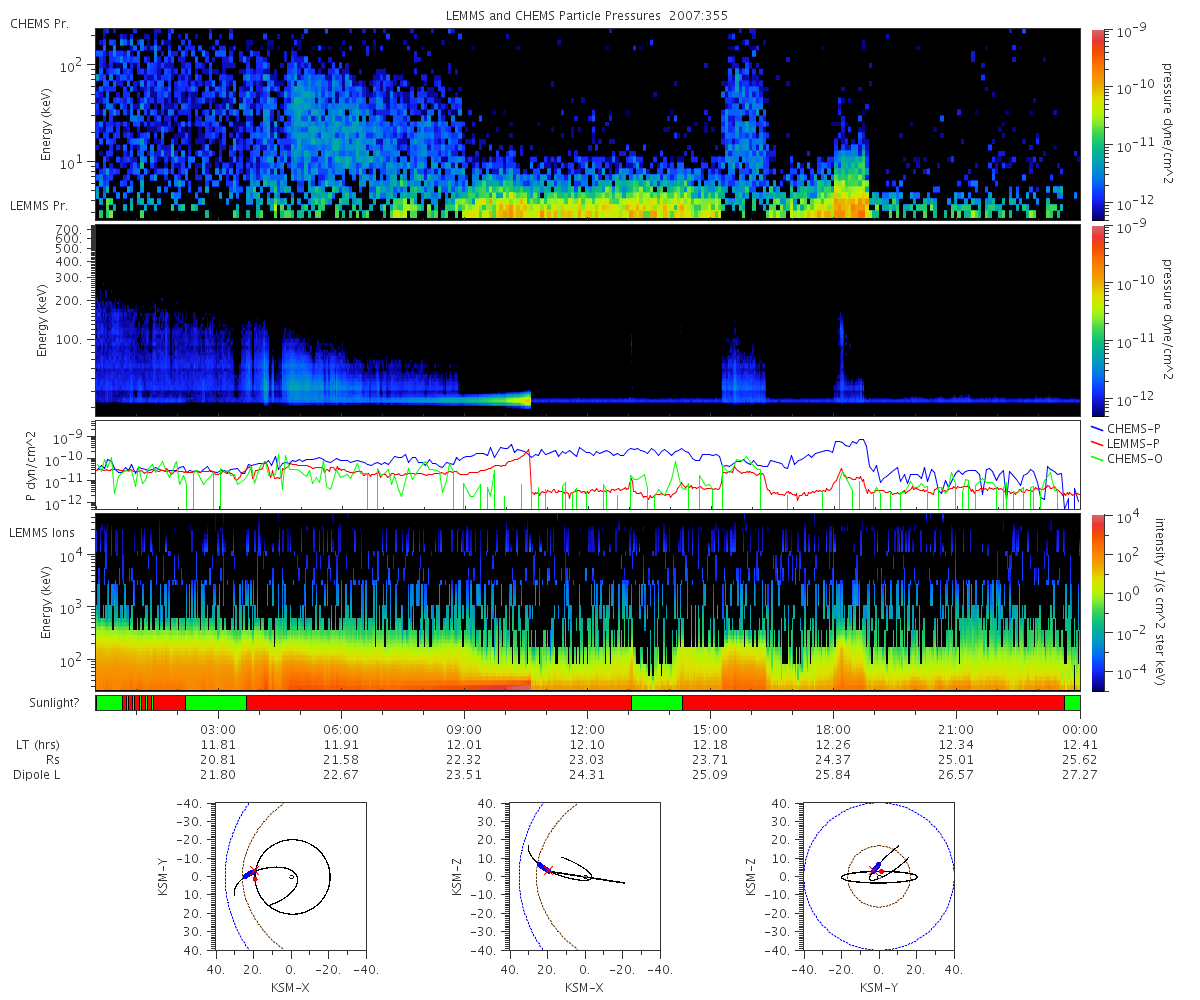Select the 'CHEMS Pr.' panel label
1200x1000 pixels.
[39, 23]
